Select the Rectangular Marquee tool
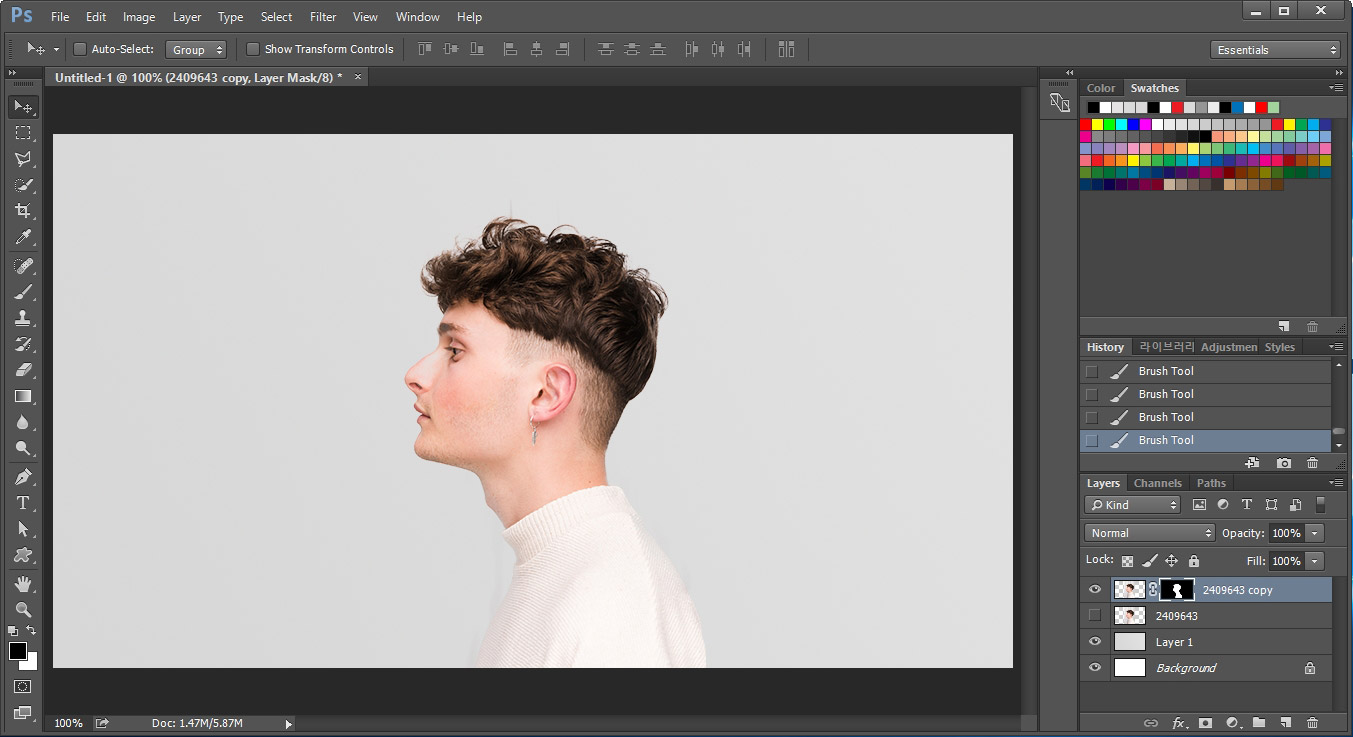The width and height of the screenshot is (1353, 737). (x=23, y=132)
